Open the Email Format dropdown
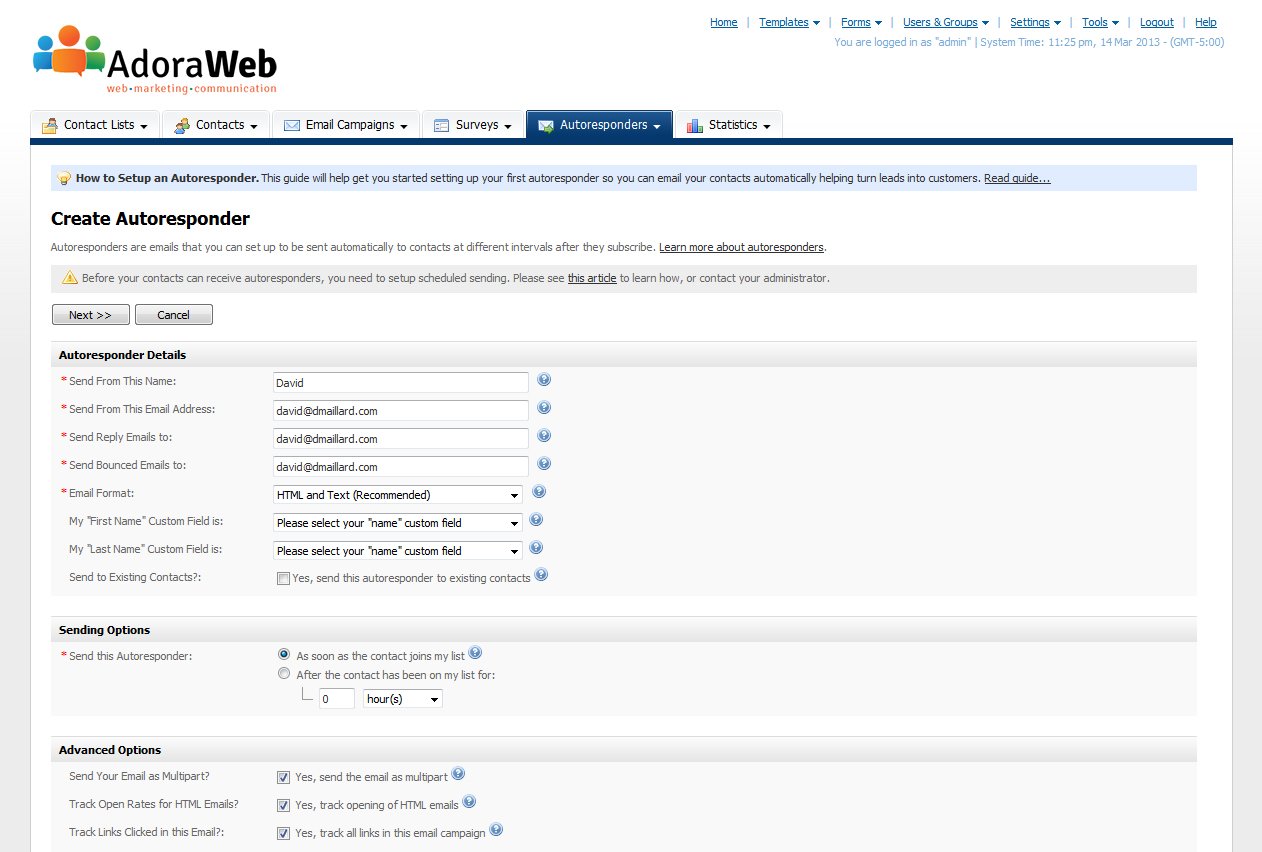The height and width of the screenshot is (852, 1262). pyautogui.click(x=398, y=495)
